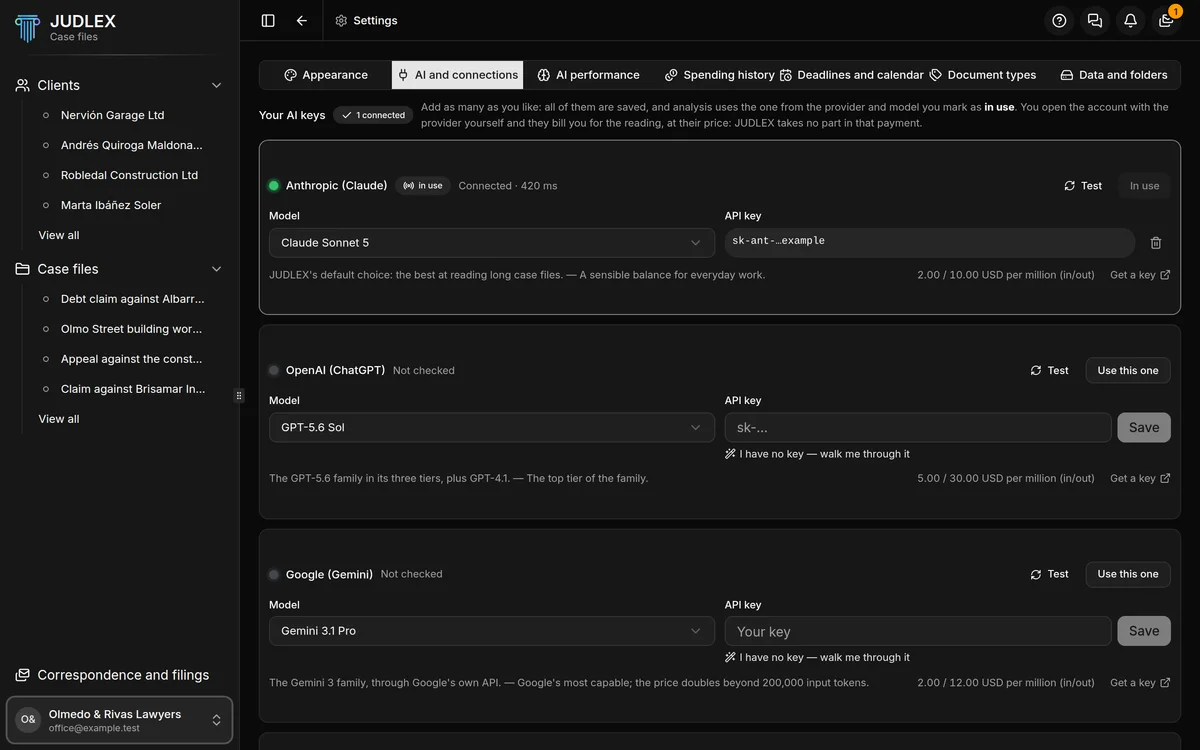Screen dimensions: 1200x750
Task: Click OpenAI's walk me through it link
Action: click(818, 454)
